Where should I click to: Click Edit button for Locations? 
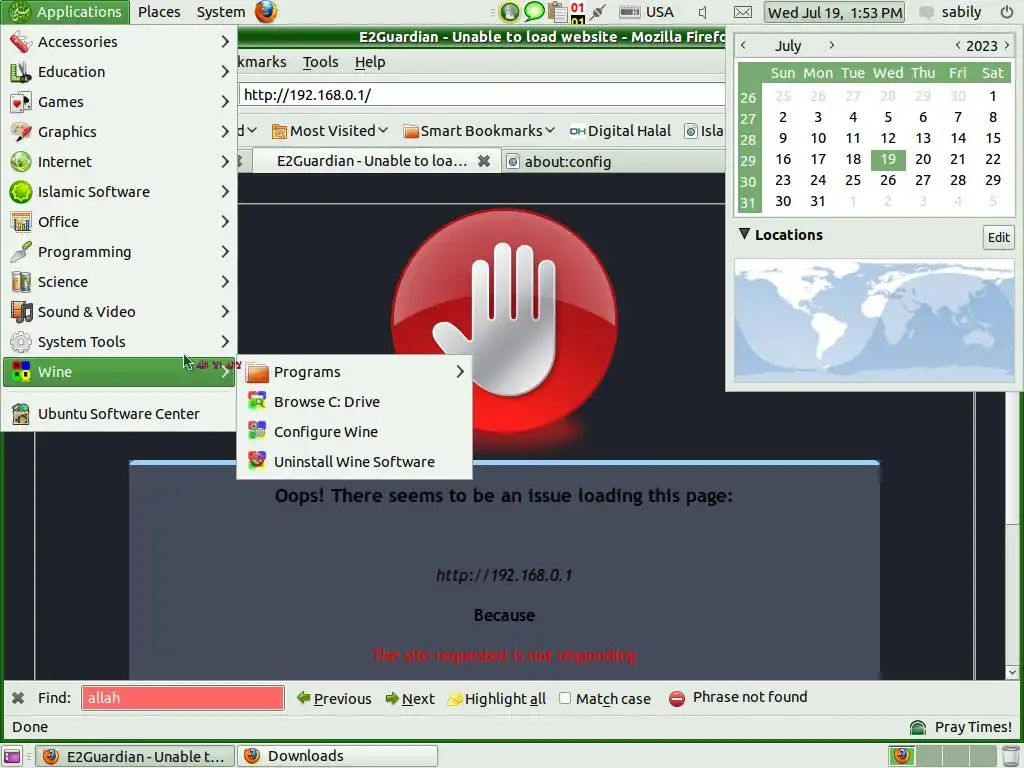[x=999, y=237]
